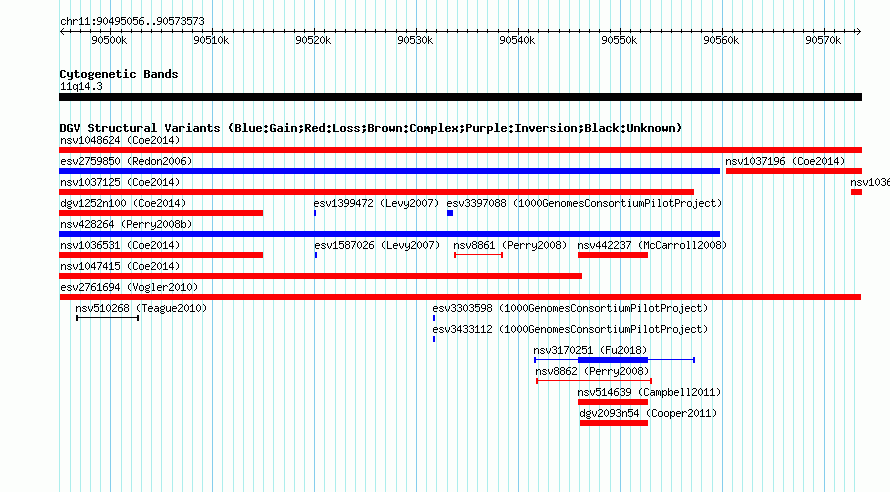Click the ruler's left arrow end
890x492 pixels.
(62, 31)
